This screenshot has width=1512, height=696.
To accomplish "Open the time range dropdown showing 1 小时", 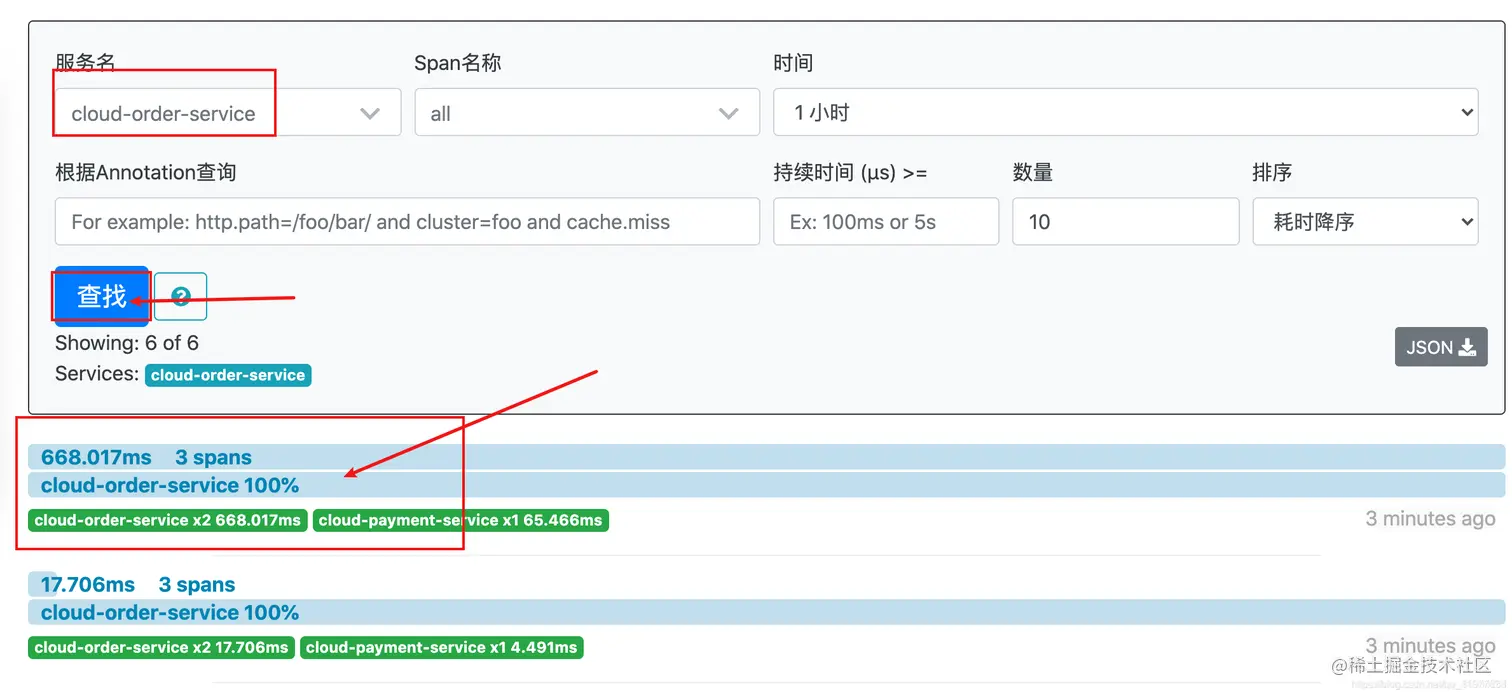I will pos(1126,112).
